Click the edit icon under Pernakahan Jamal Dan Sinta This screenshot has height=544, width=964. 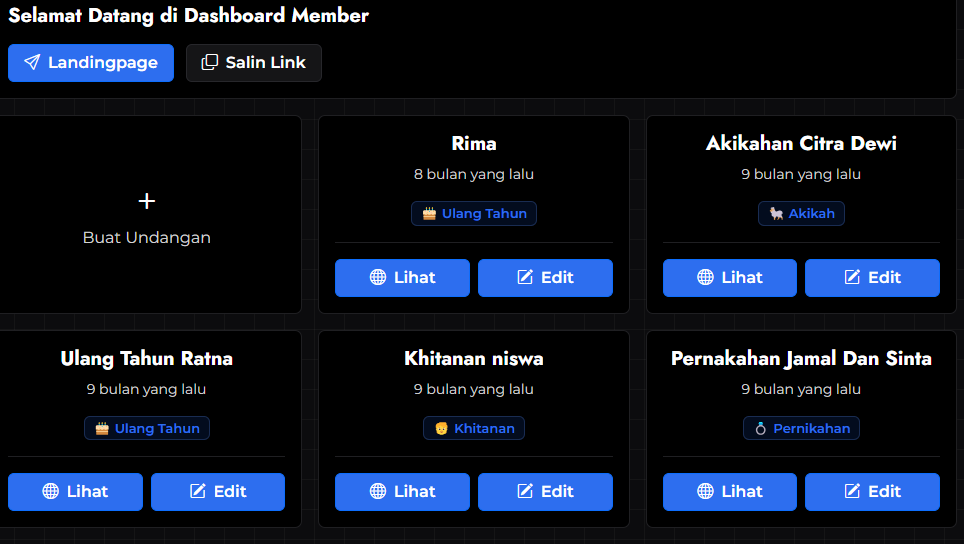click(x=852, y=492)
